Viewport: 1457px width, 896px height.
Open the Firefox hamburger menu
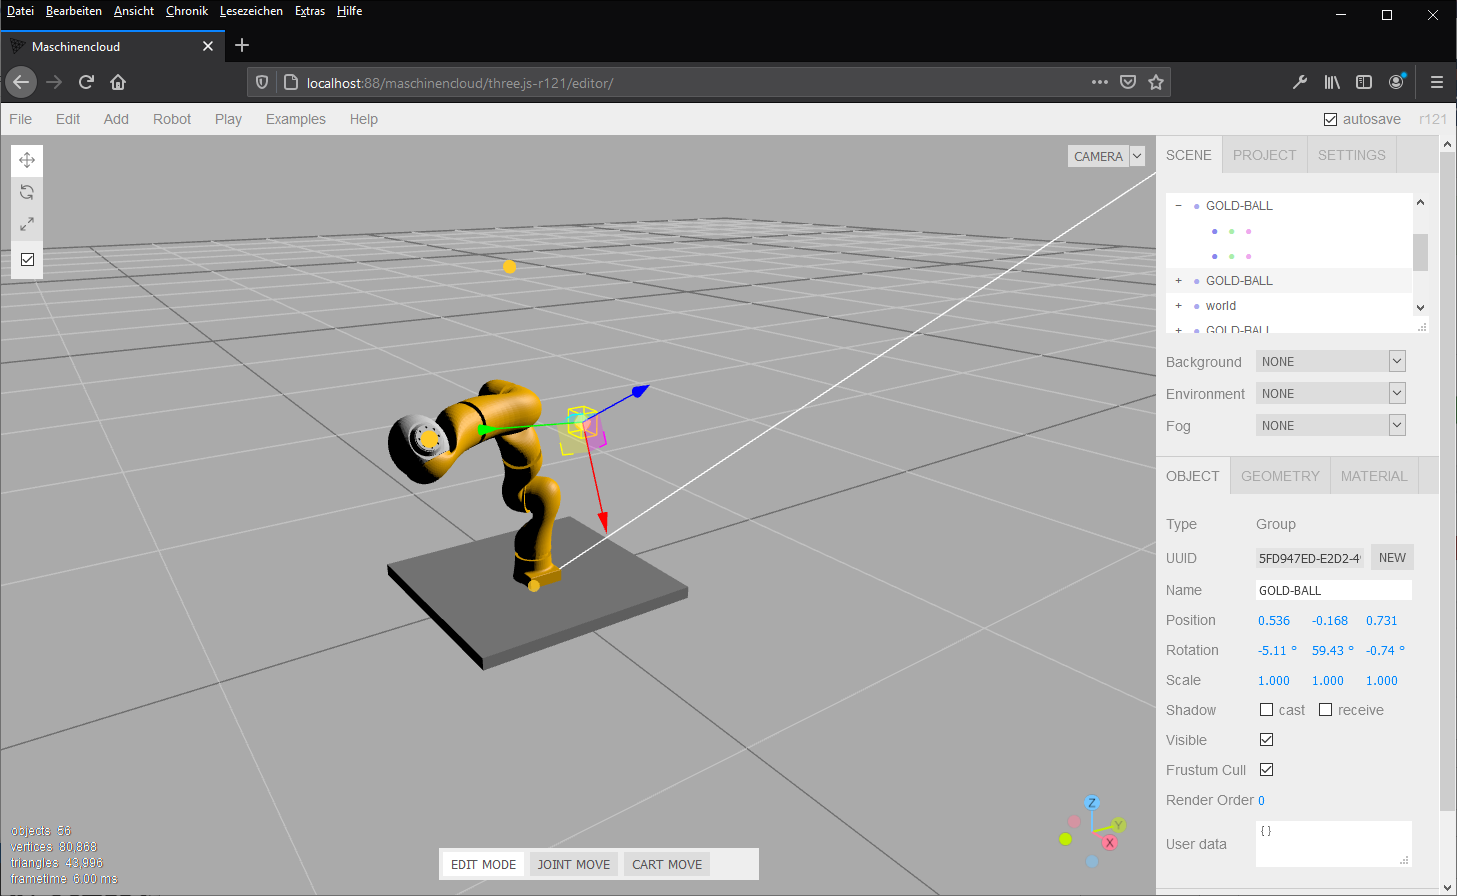(x=1436, y=82)
